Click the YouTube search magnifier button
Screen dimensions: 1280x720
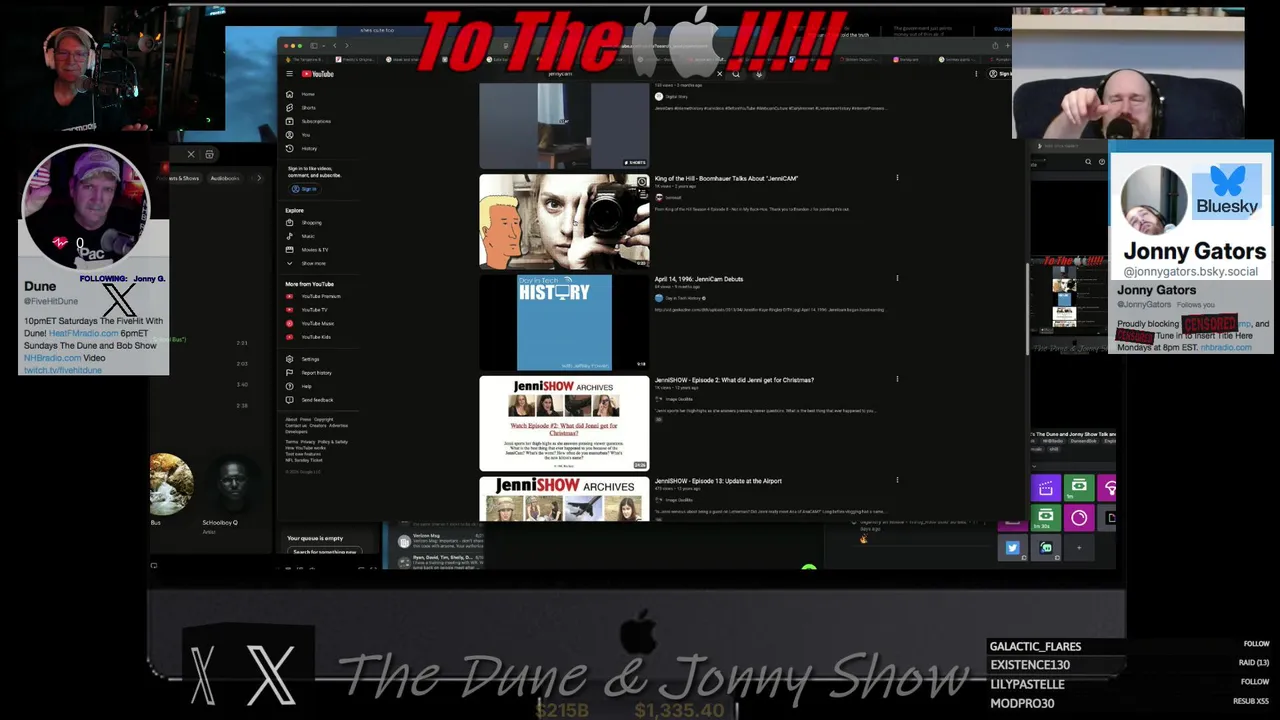tap(736, 74)
